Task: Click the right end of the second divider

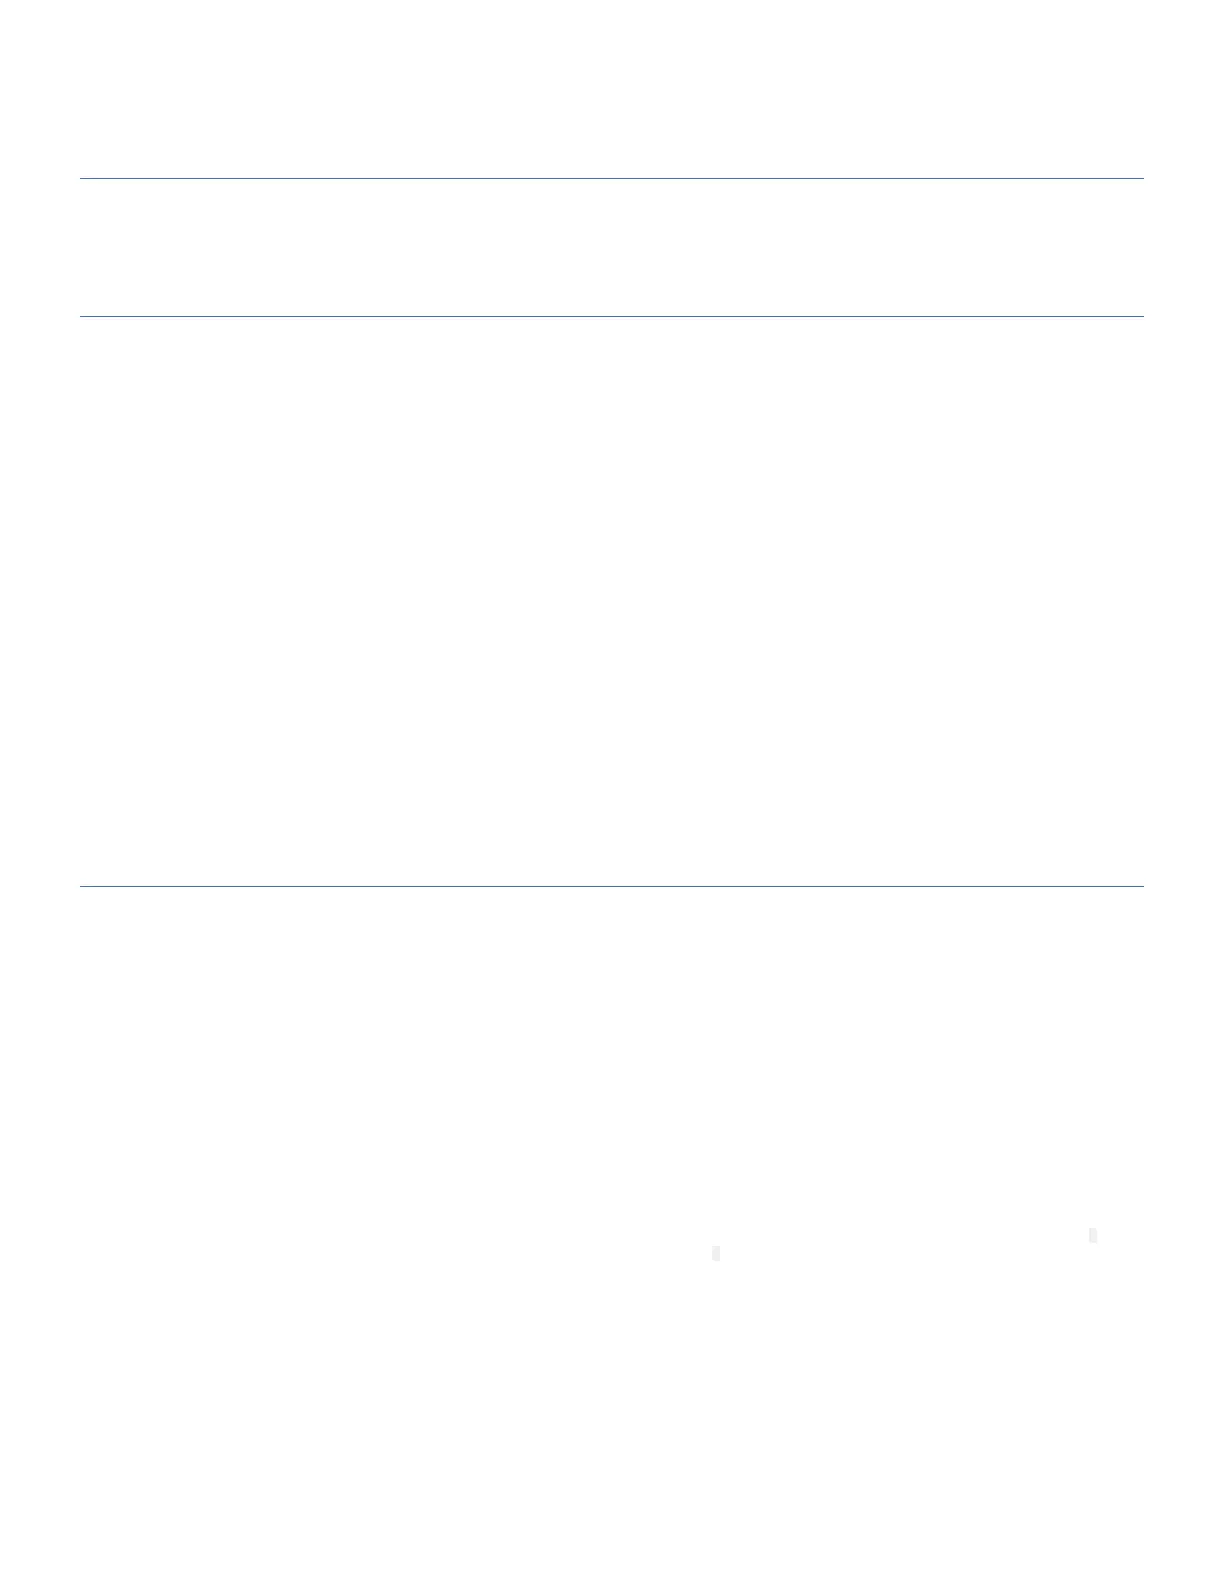Action: pos(1140,316)
